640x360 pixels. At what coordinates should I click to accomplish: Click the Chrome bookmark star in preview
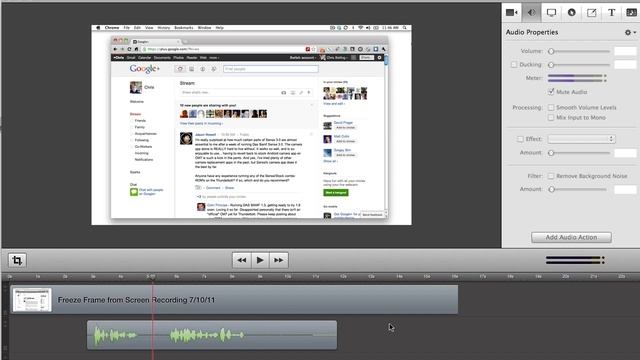click(313, 49)
